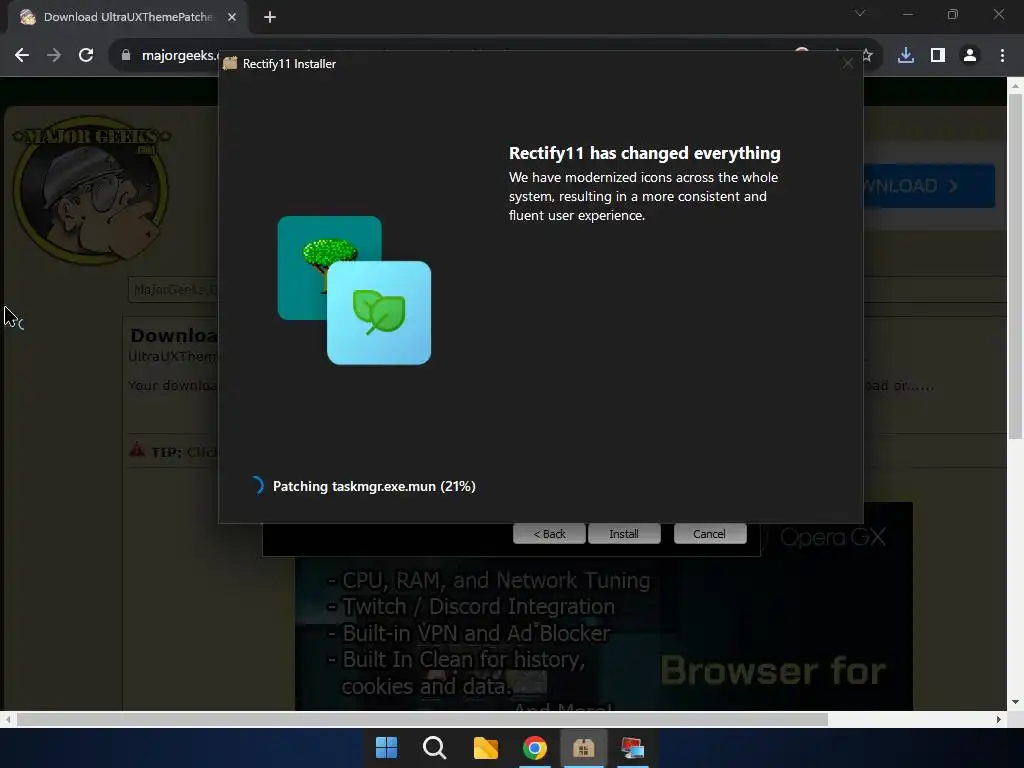Viewport: 1024px width, 768px height.
Task: Click the Major Geeks logo
Action: (91, 190)
